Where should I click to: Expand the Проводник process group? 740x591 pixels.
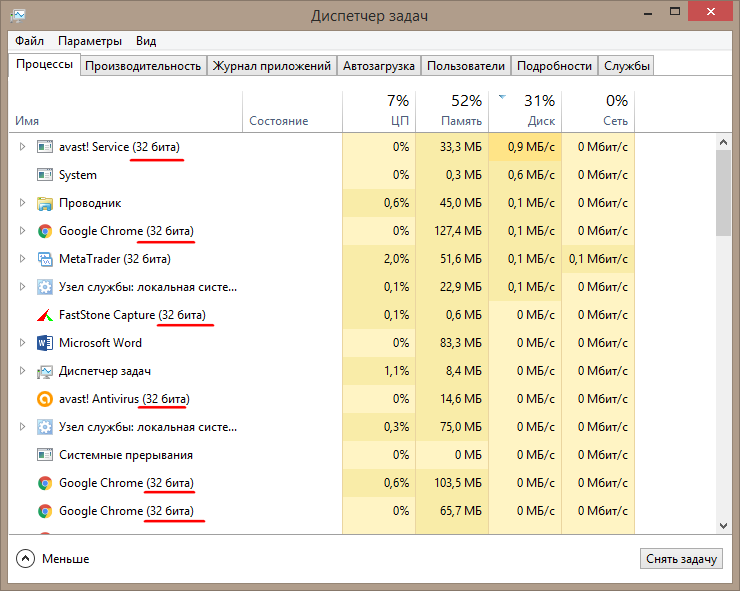[22, 203]
